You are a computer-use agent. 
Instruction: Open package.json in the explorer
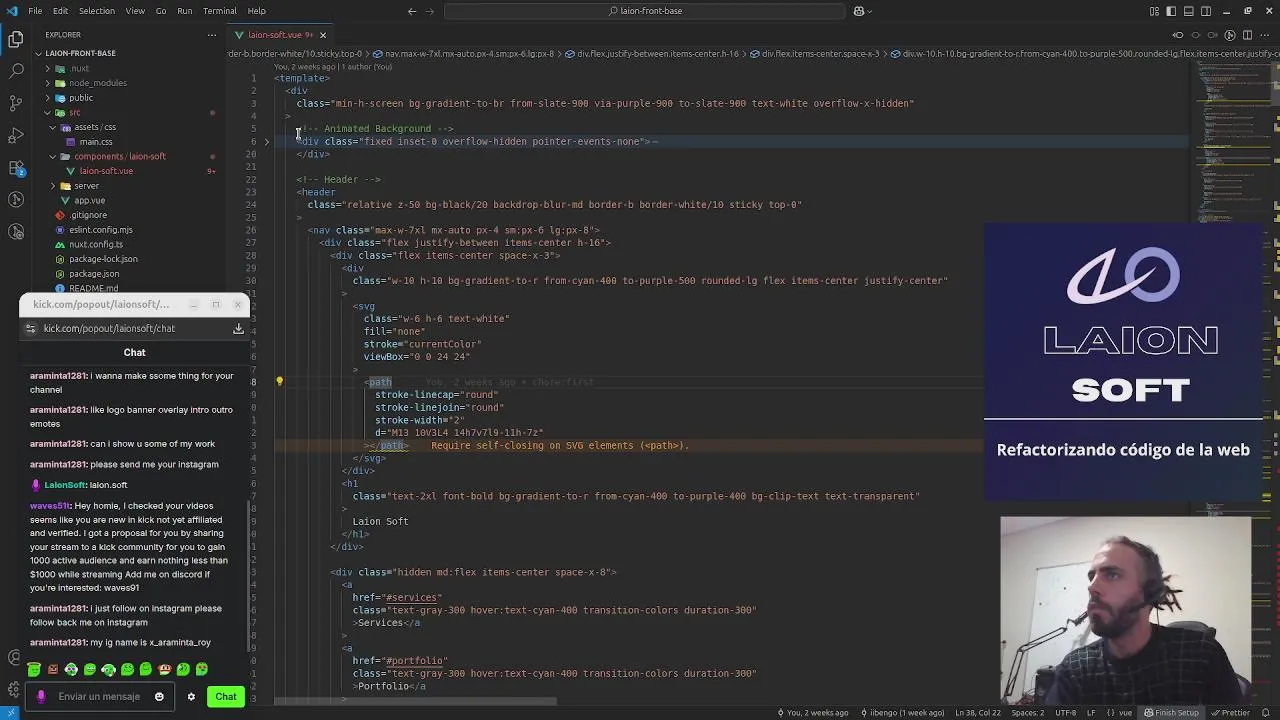coord(94,274)
